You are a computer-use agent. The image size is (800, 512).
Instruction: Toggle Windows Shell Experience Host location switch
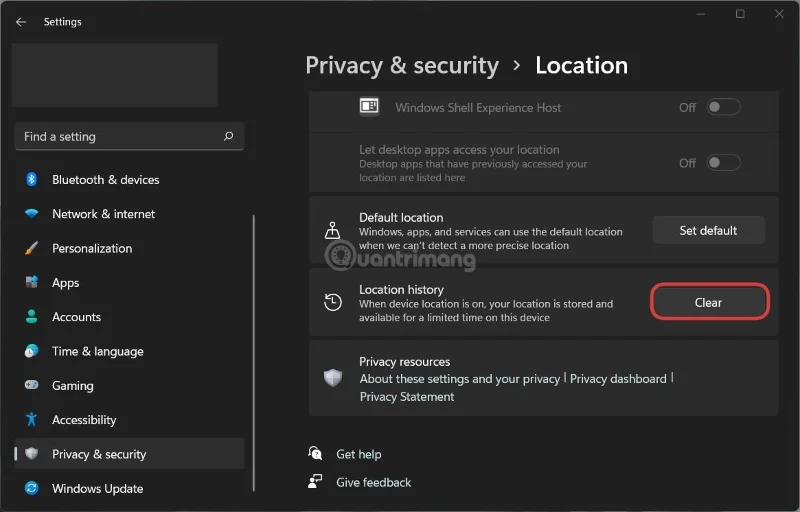(723, 107)
